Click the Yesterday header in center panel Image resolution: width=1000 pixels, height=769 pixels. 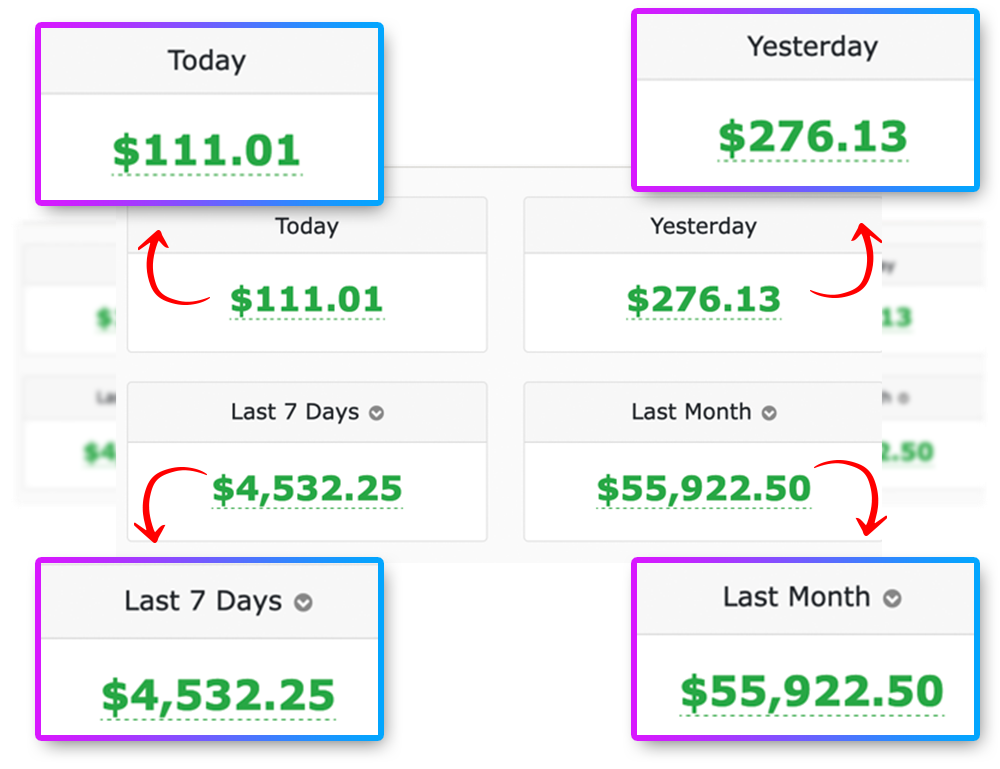pos(703,227)
